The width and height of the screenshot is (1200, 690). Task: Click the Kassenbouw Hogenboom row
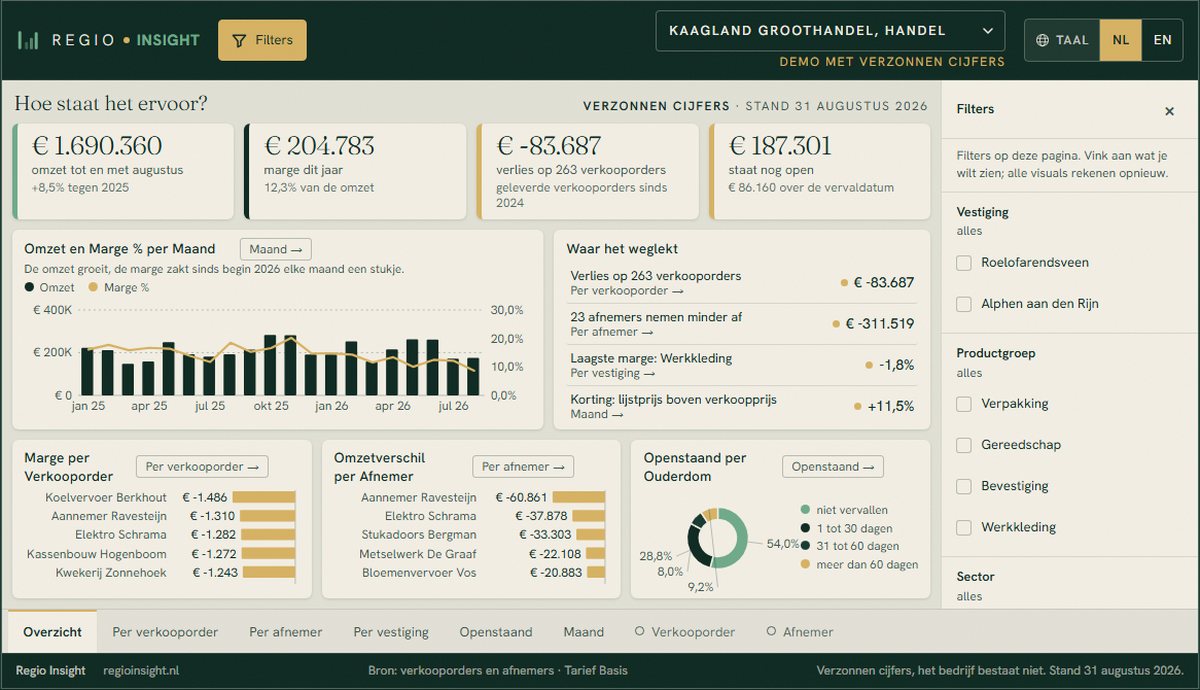tap(161, 554)
